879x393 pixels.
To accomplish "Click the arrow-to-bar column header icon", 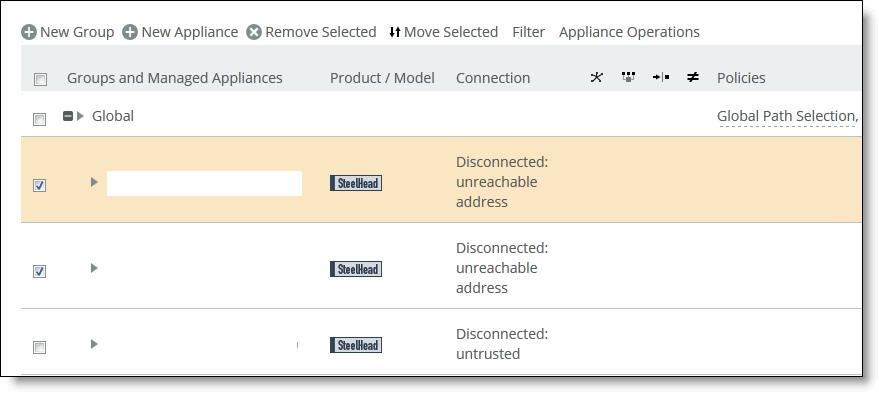I will click(x=661, y=77).
